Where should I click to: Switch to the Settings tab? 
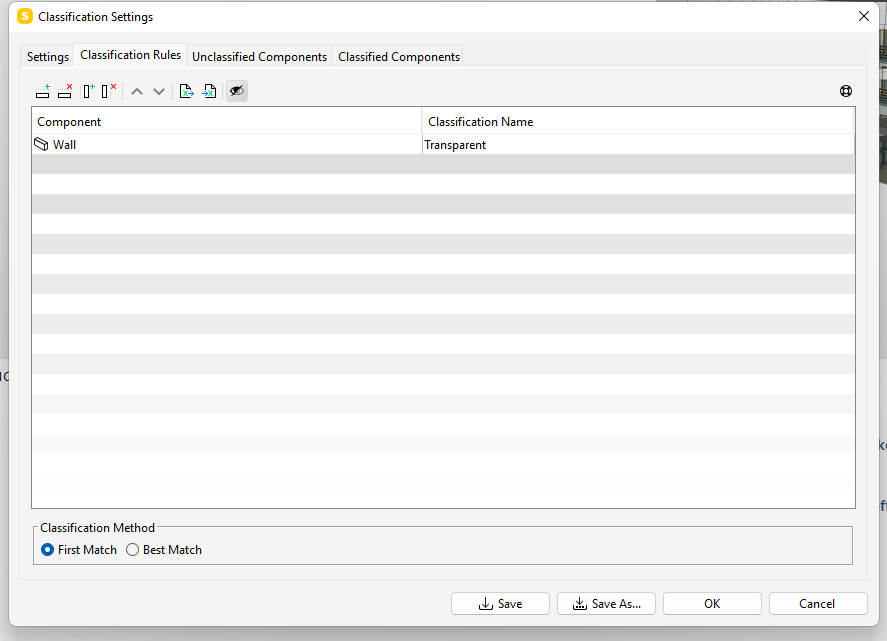(x=48, y=57)
